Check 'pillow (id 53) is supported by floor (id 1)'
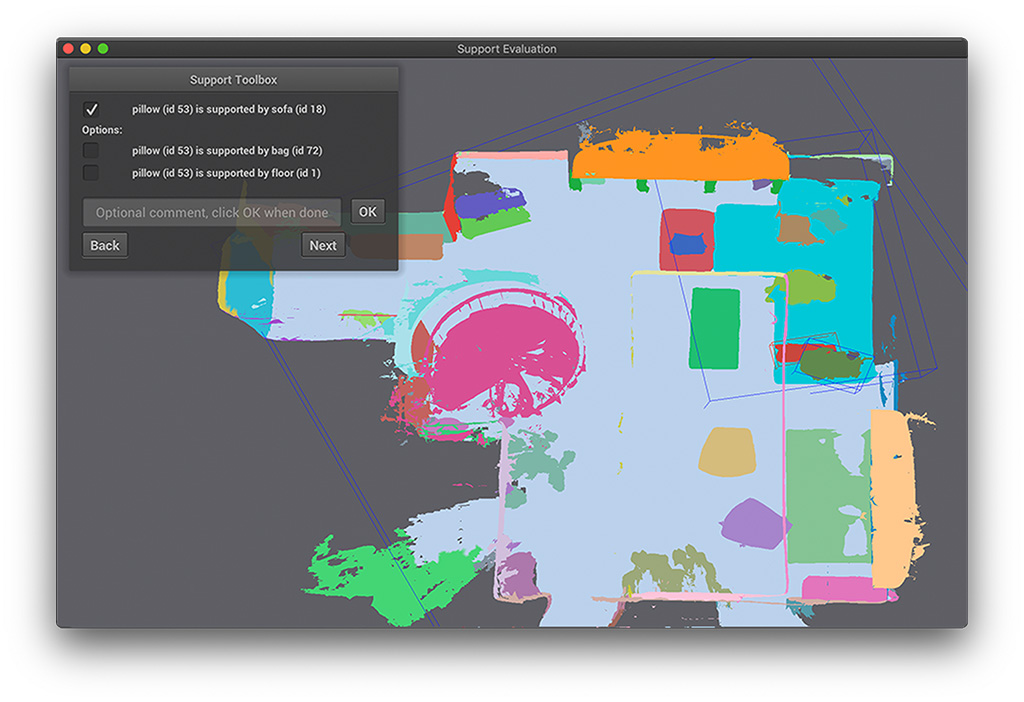The image size is (1024, 702). click(91, 172)
